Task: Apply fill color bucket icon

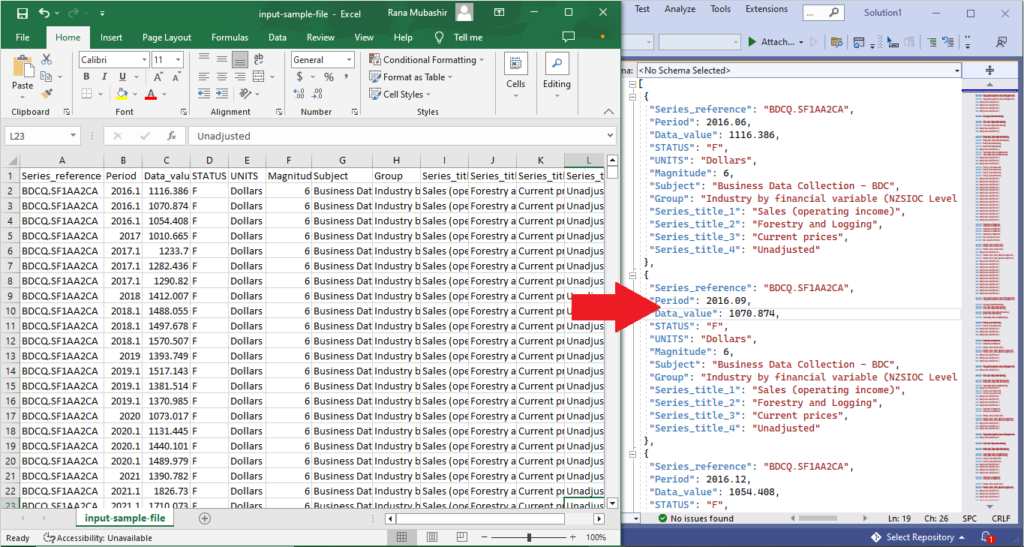Action: (121, 94)
